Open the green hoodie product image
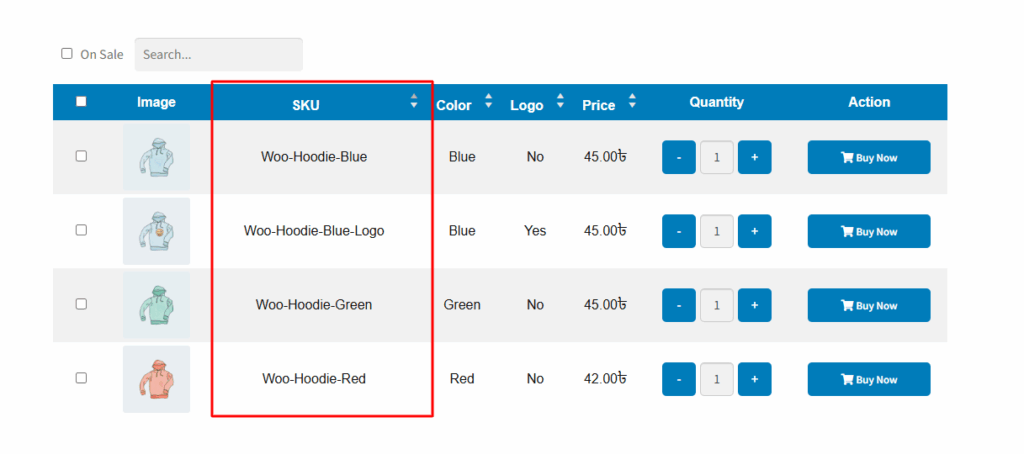 click(156, 305)
